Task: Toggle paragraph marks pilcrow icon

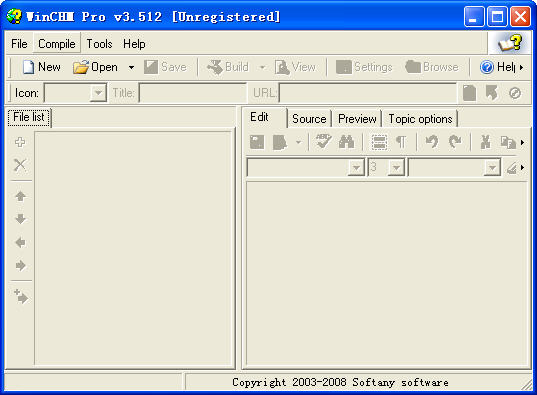Action: click(x=401, y=142)
